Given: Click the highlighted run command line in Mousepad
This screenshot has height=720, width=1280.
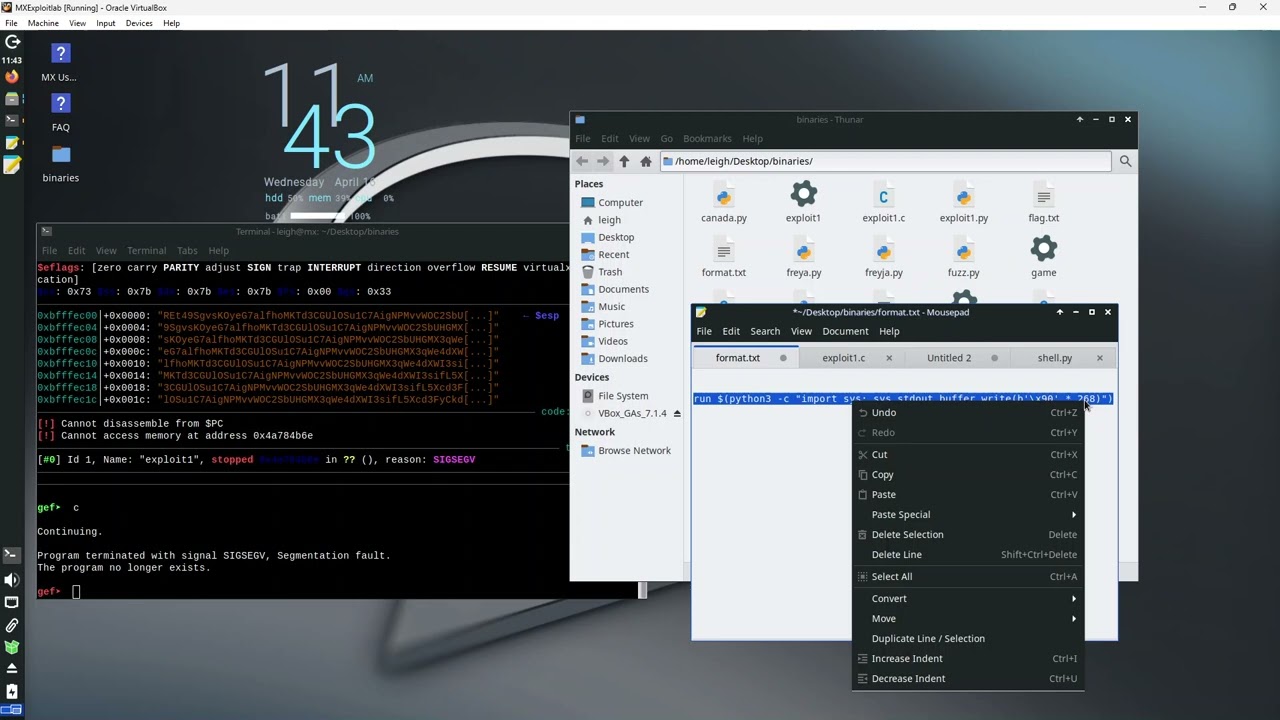Looking at the screenshot, I should tap(903, 399).
